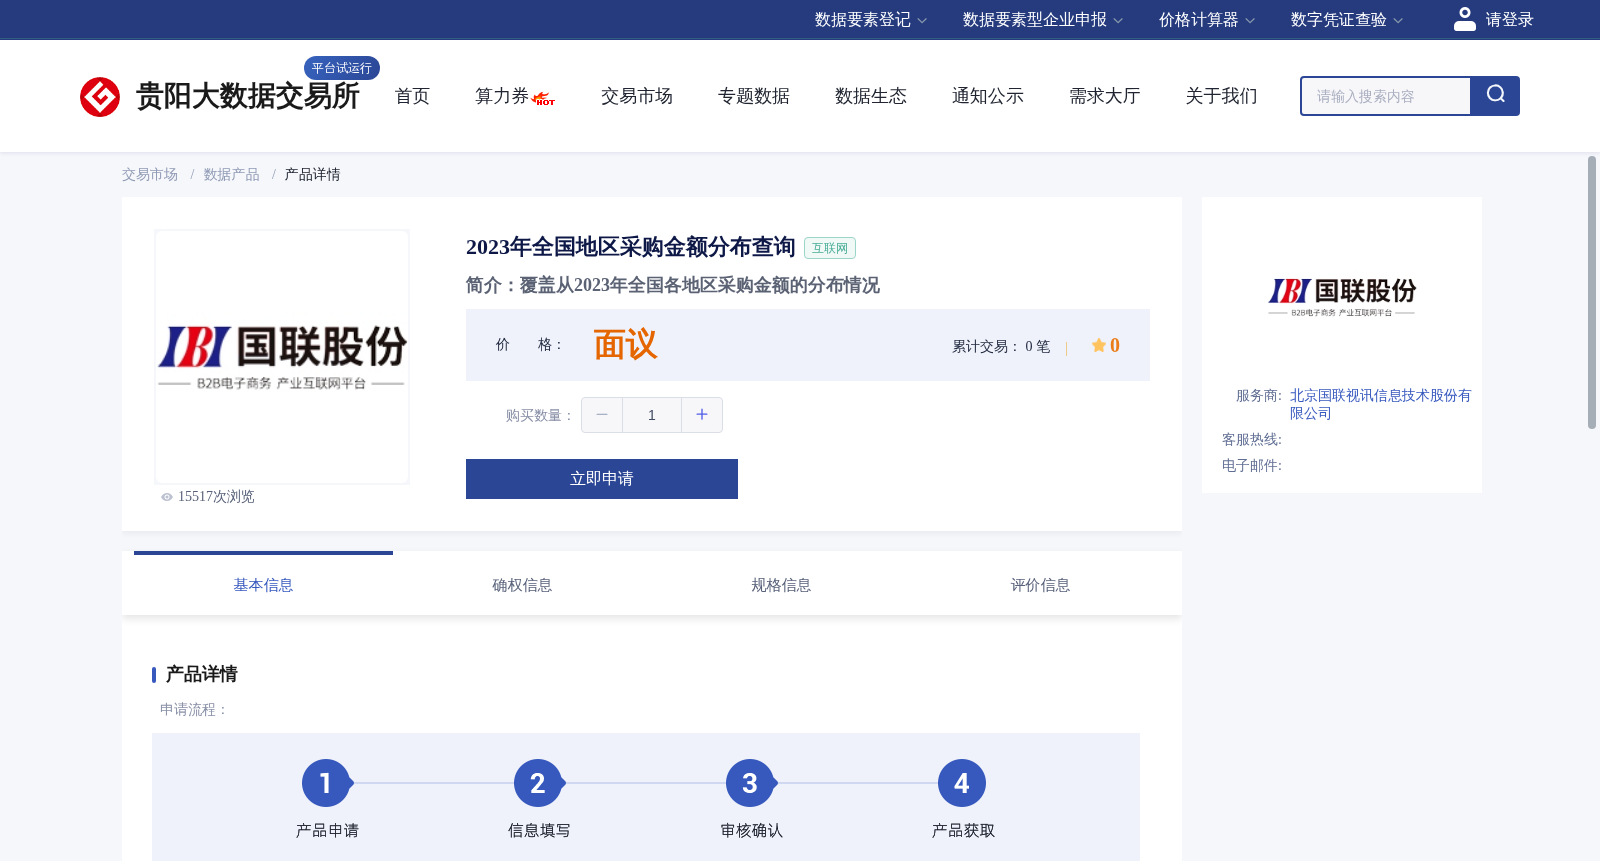1600x861 pixels.
Task: Click the product image thumbnail
Action: [282, 357]
